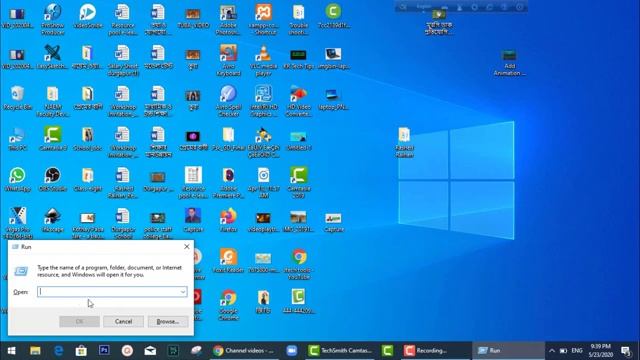Click the Browse... button
Viewport: 640px width, 360px height.
point(168,322)
